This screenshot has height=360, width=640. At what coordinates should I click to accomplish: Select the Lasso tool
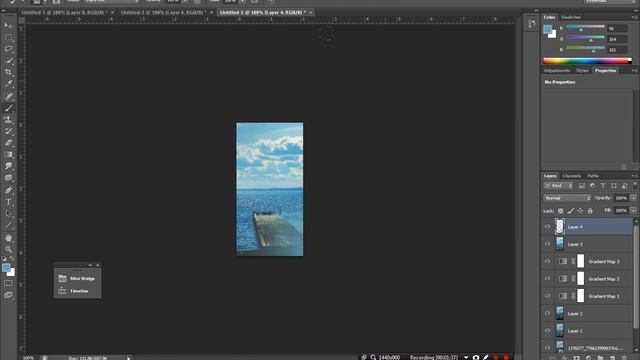pyautogui.click(x=8, y=49)
